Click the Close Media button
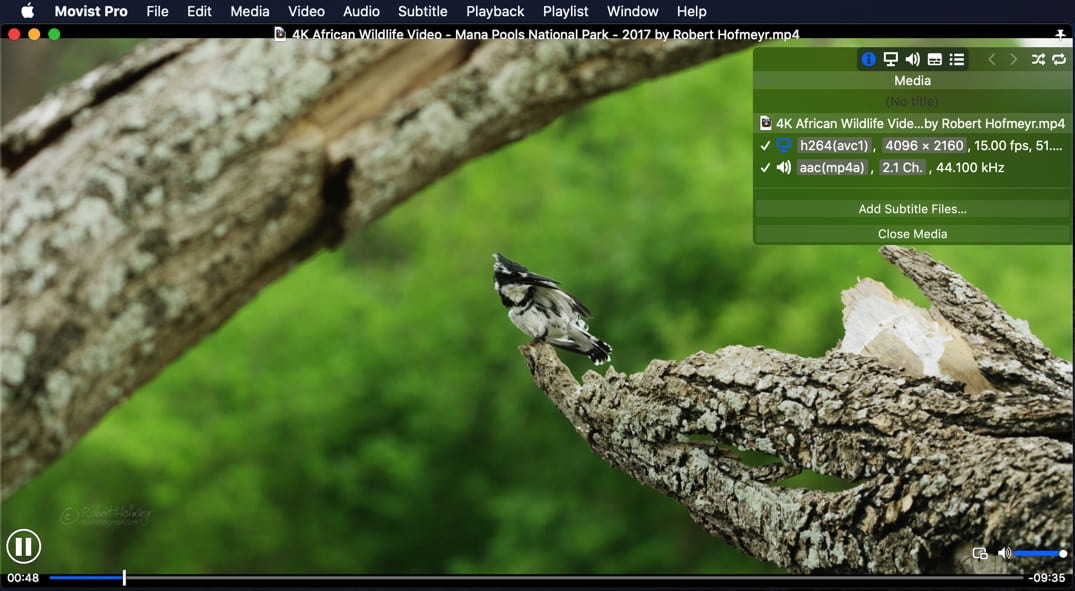The image size is (1075, 591). click(912, 234)
